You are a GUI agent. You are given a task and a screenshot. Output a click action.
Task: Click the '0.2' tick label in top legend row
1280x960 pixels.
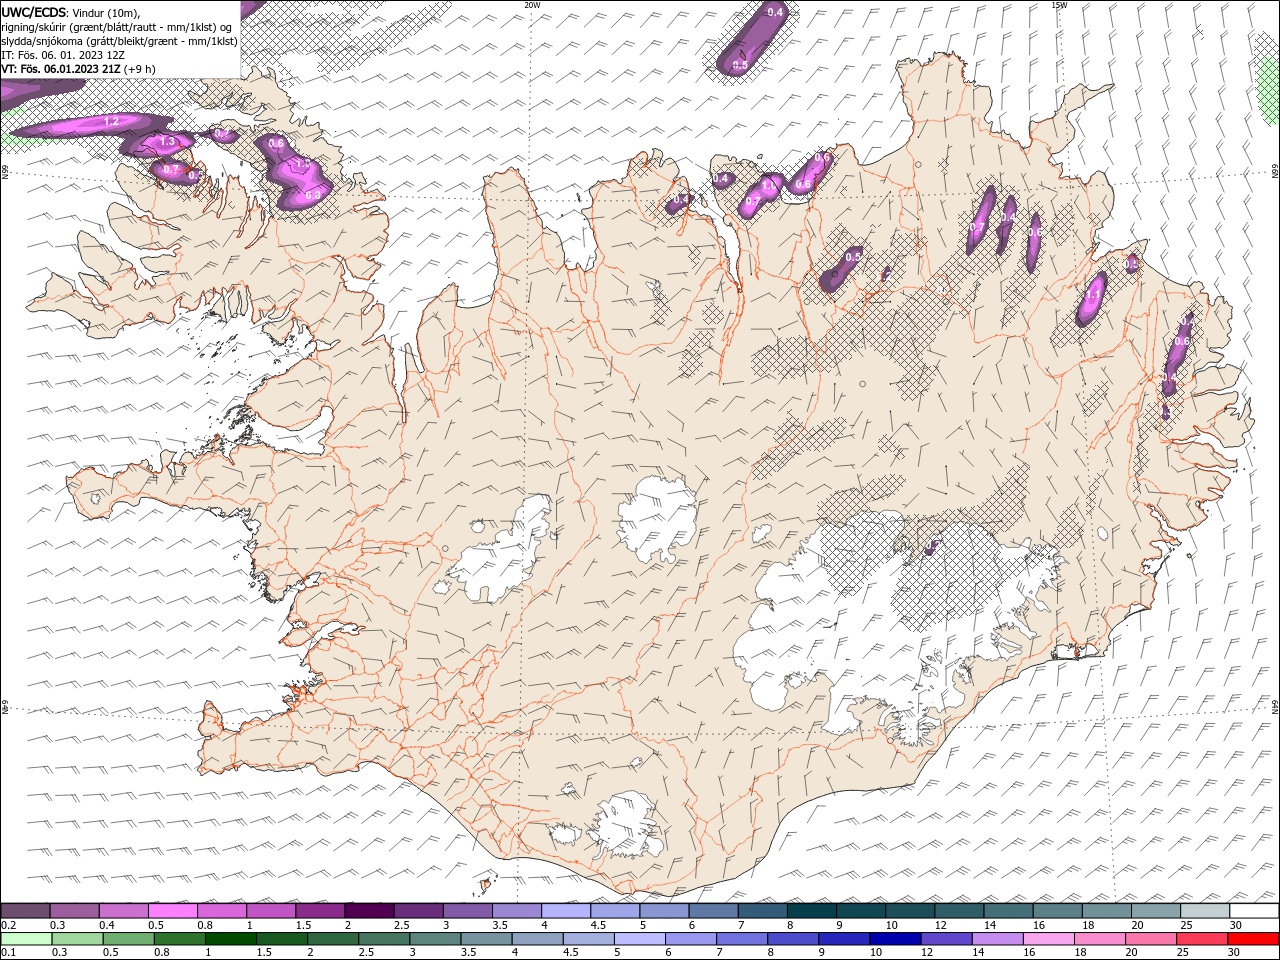pyautogui.click(x=7, y=925)
